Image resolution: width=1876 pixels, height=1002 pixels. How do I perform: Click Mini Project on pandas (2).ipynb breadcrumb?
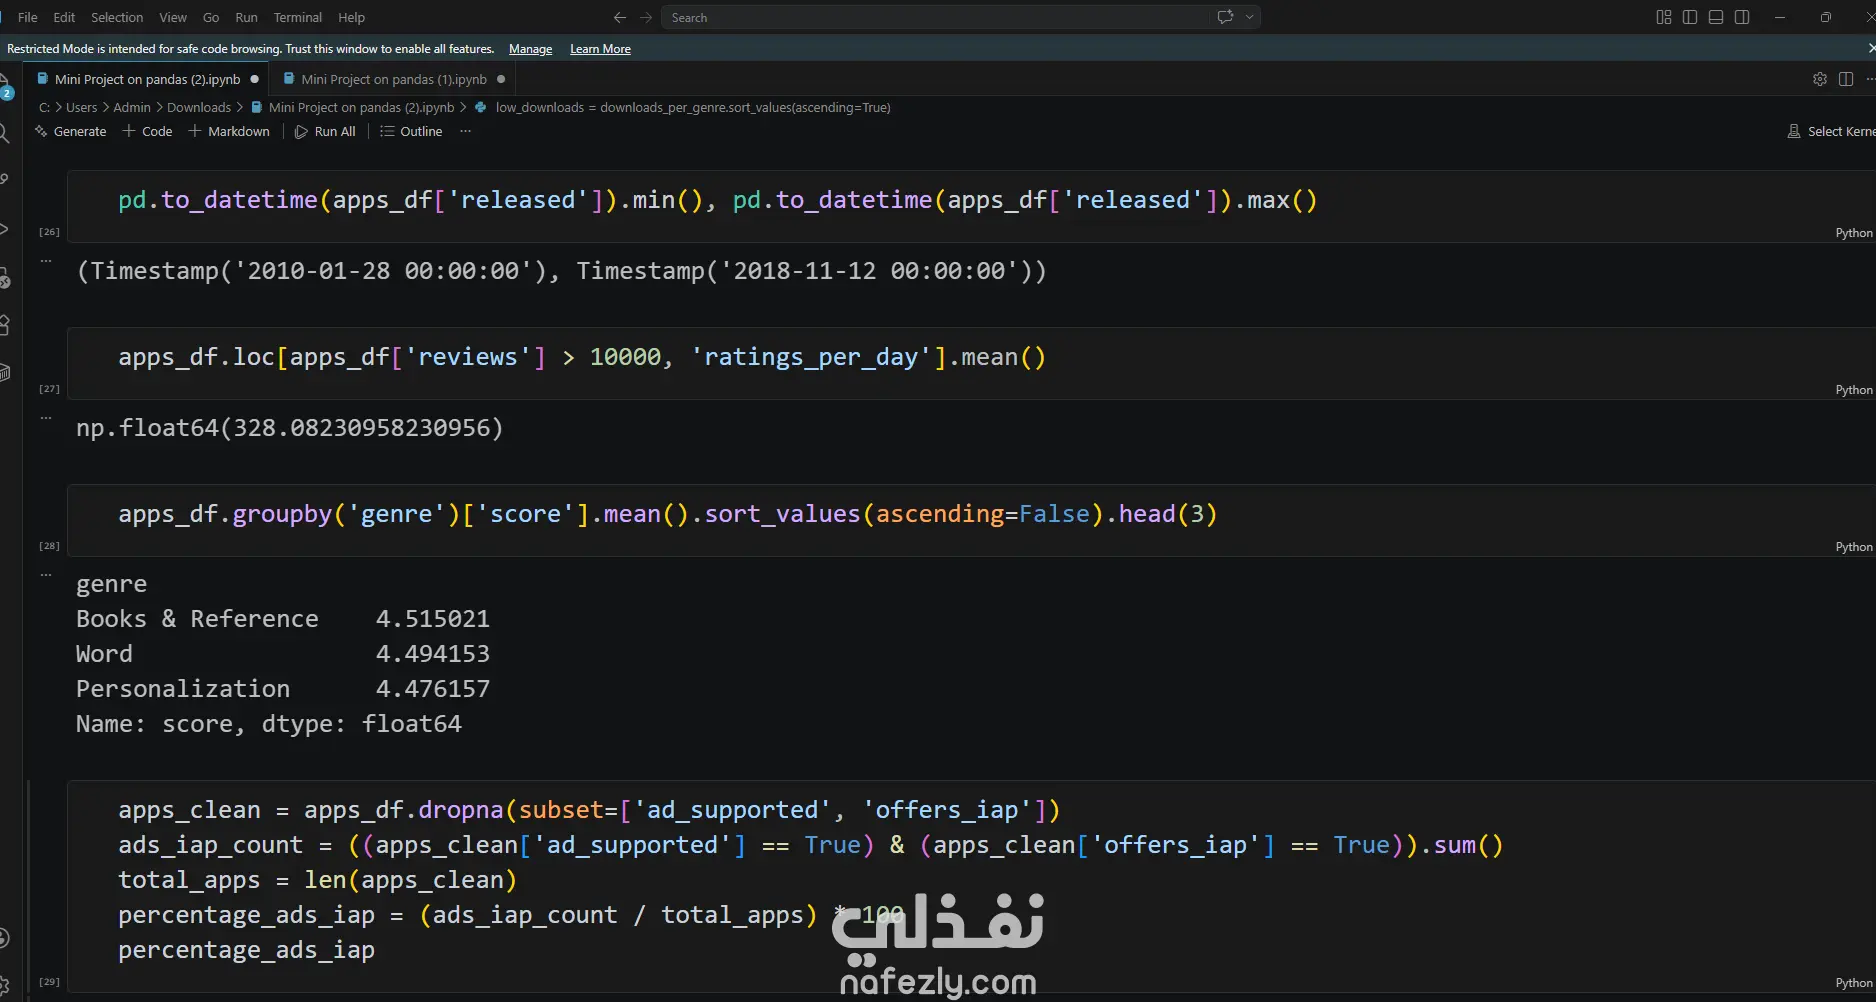(352, 107)
